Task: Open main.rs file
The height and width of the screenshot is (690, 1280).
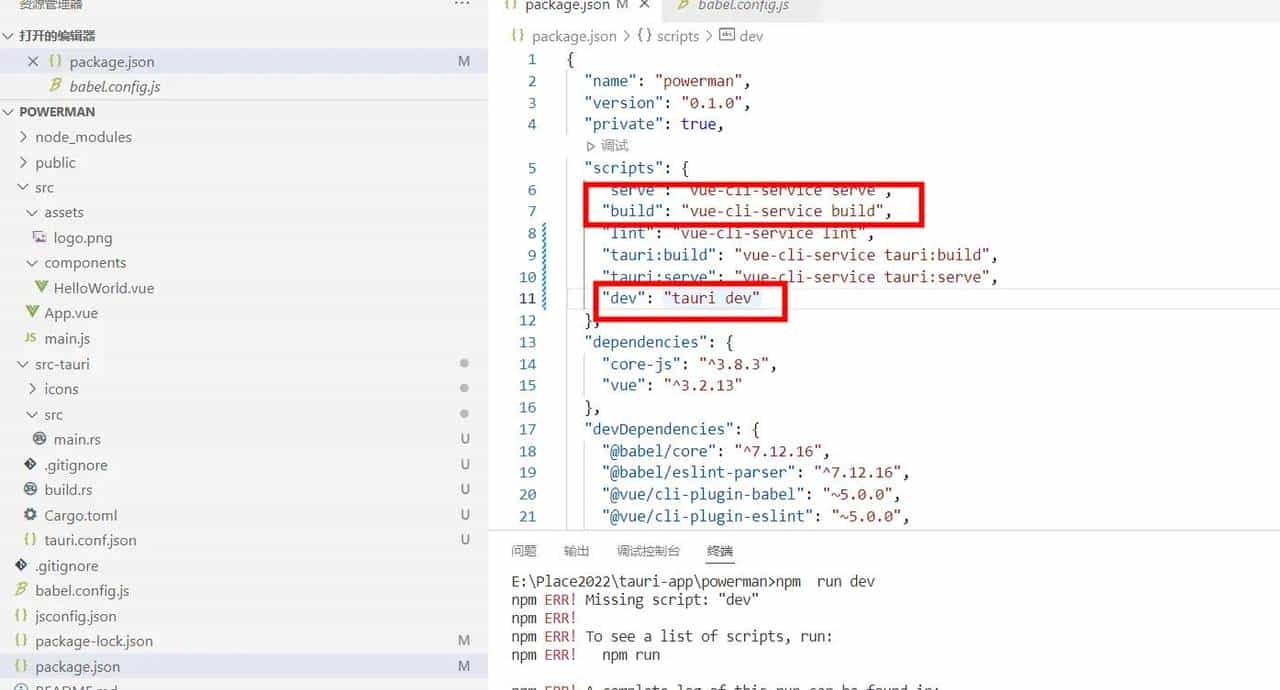Action: [x=77, y=439]
